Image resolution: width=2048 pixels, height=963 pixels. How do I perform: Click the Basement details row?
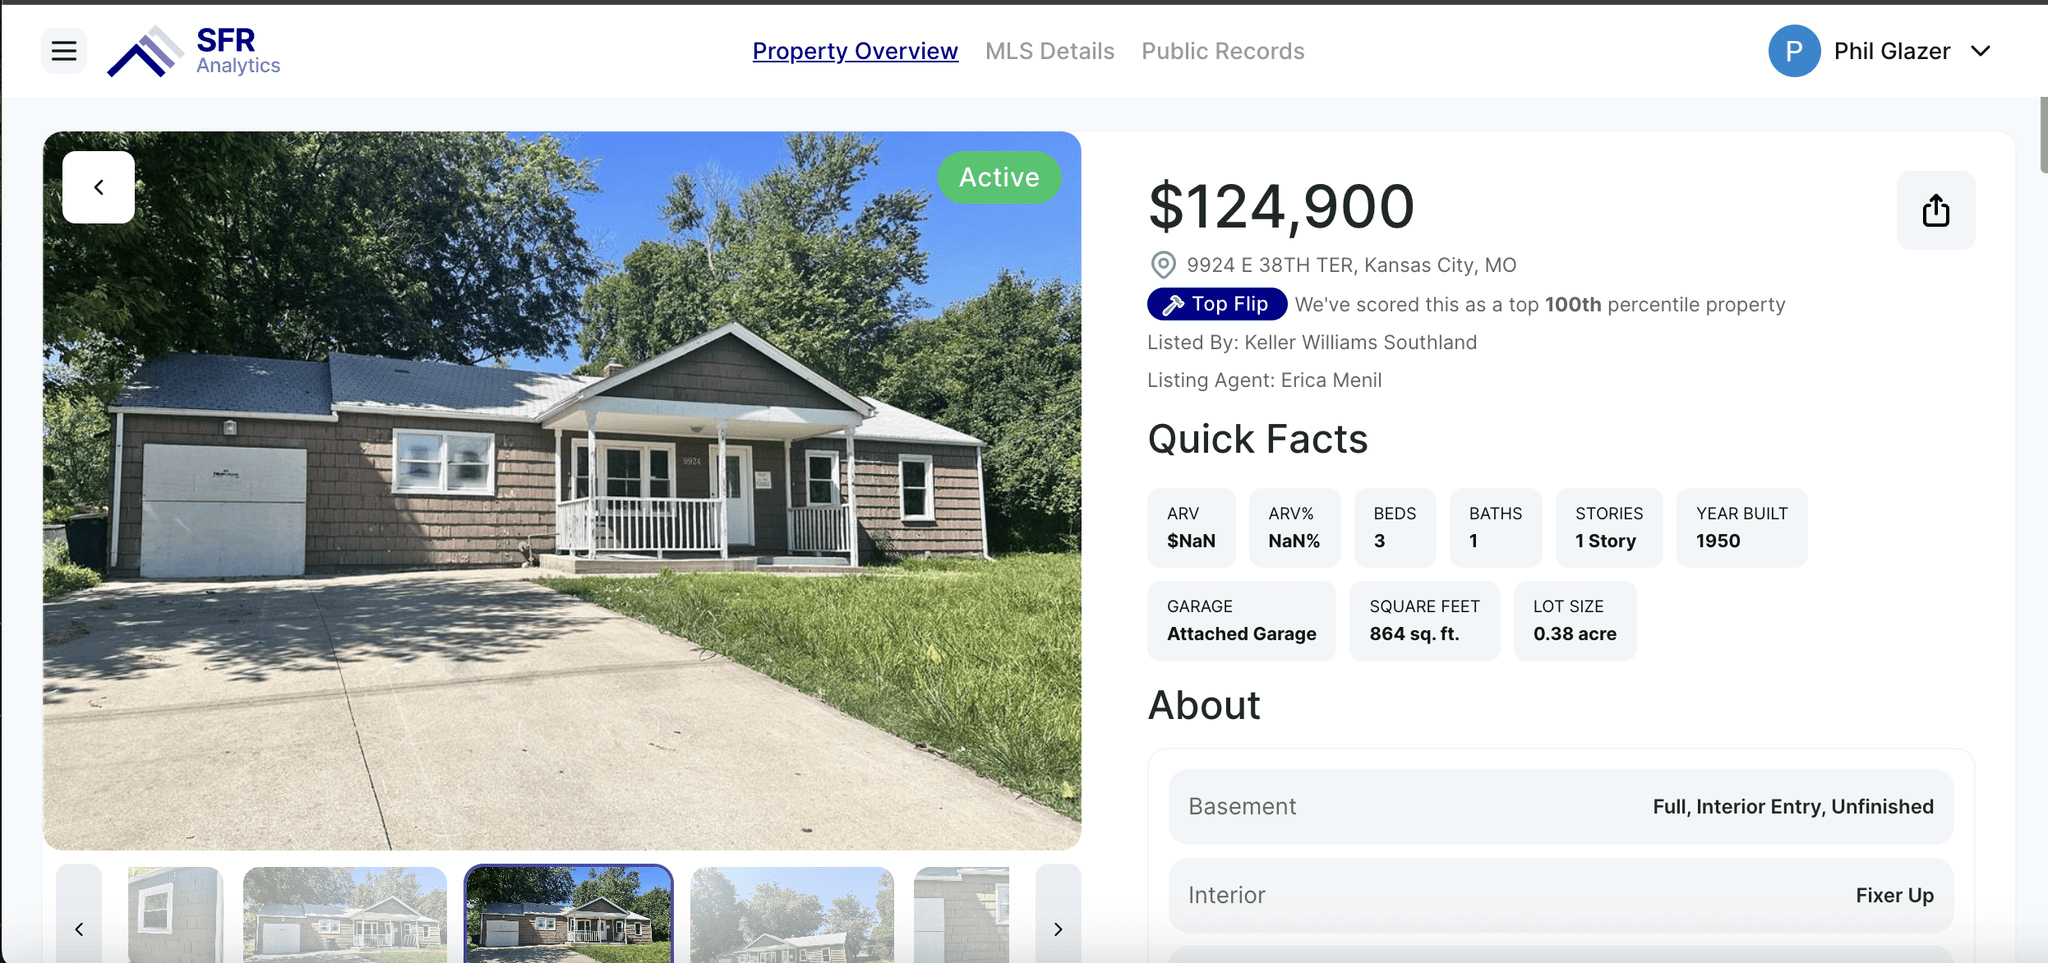point(1560,807)
